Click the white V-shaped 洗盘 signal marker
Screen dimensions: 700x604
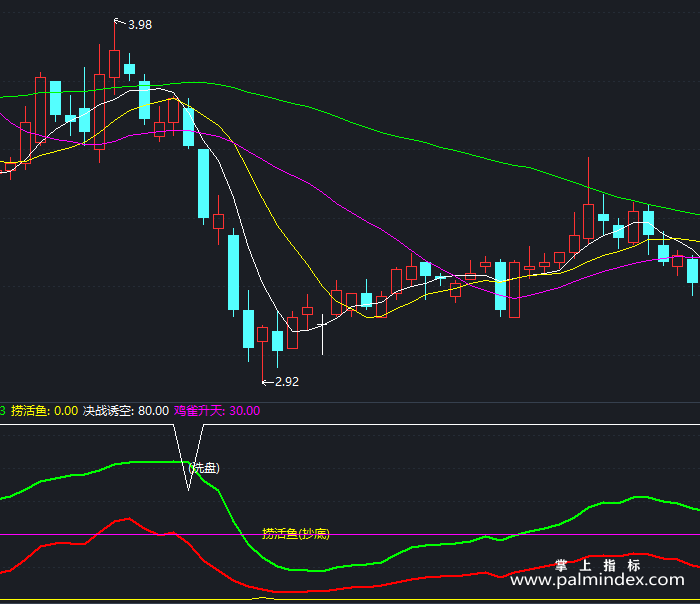pos(188,458)
